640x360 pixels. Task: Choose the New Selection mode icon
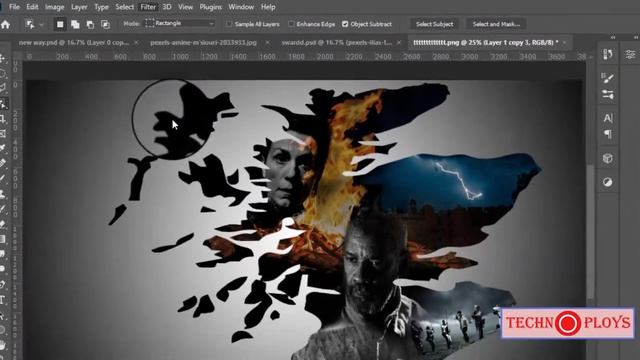click(x=60, y=24)
